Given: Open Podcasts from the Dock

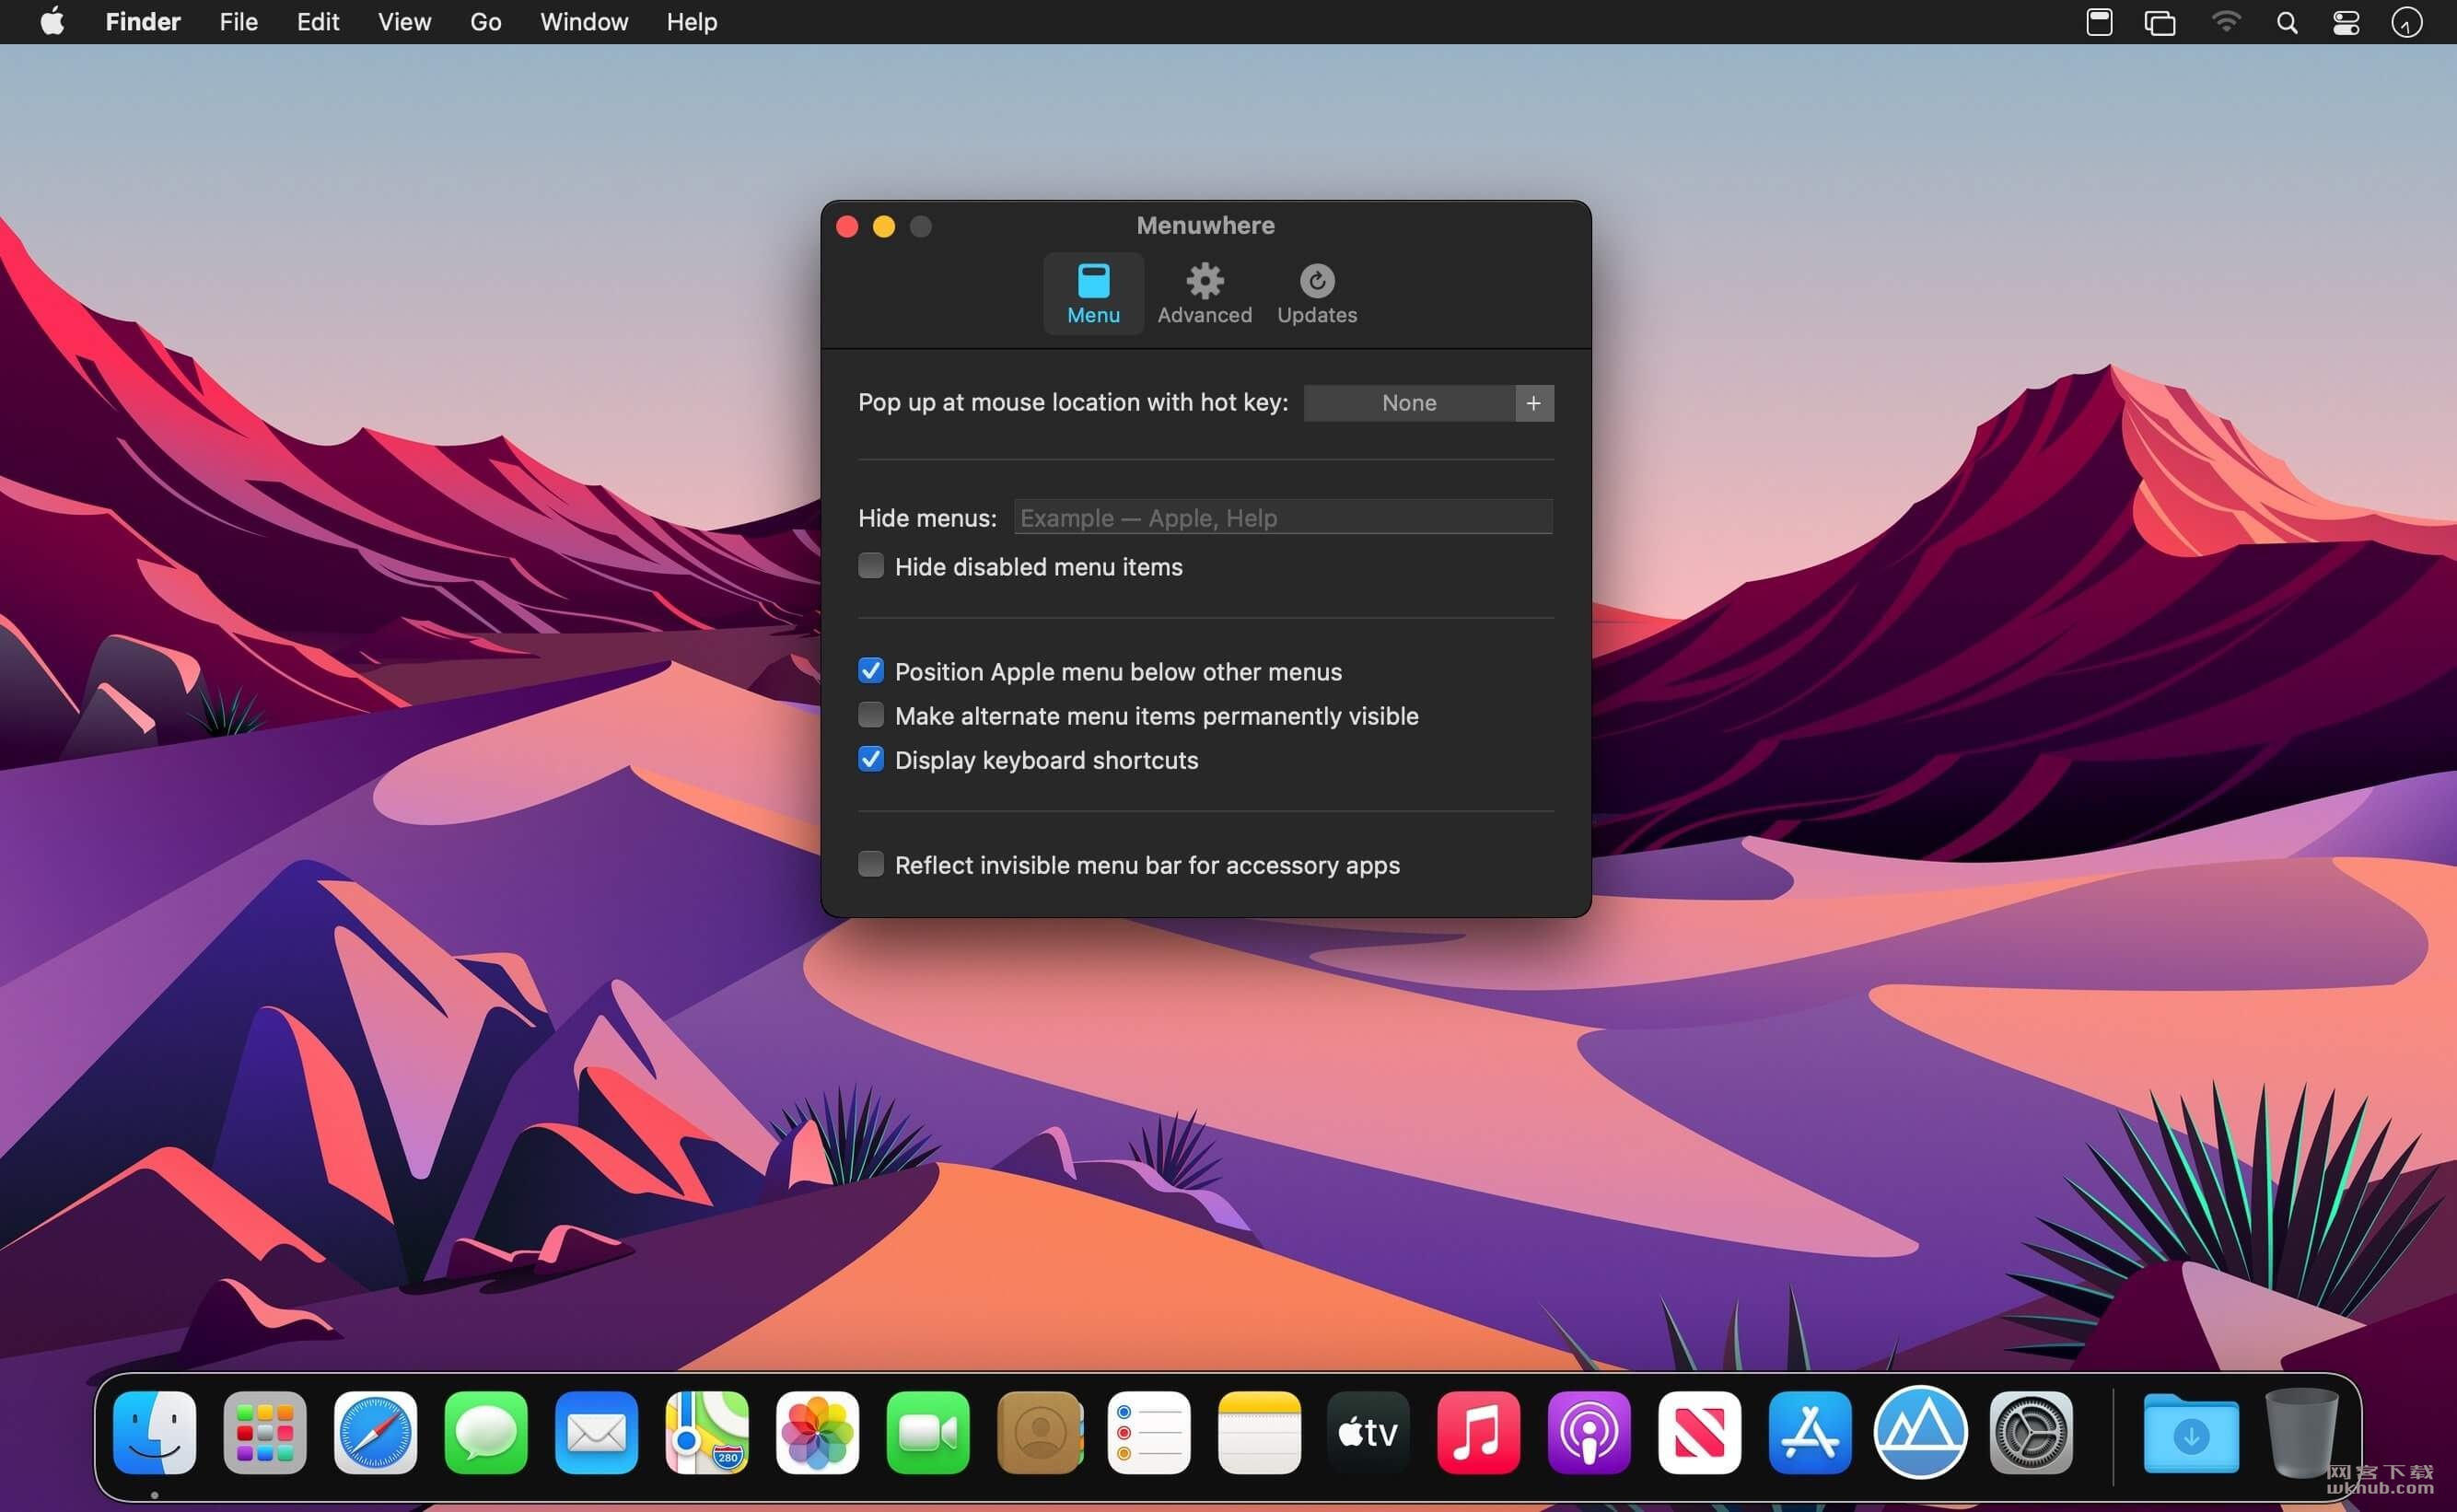Looking at the screenshot, I should pyautogui.click(x=1589, y=1432).
